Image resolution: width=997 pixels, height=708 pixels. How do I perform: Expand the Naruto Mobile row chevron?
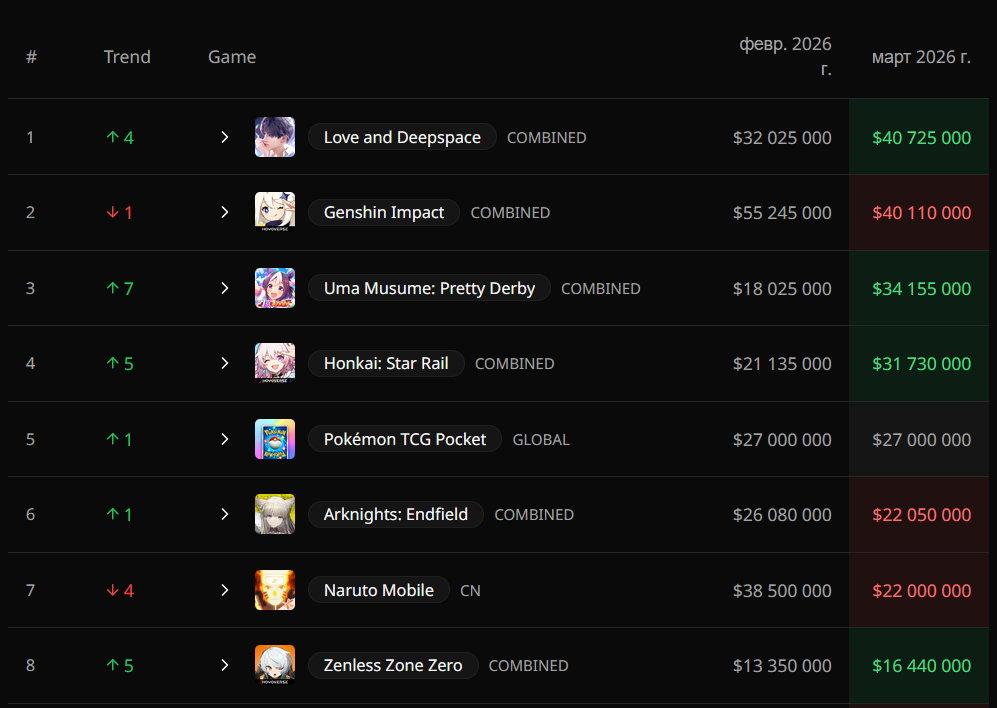click(224, 590)
